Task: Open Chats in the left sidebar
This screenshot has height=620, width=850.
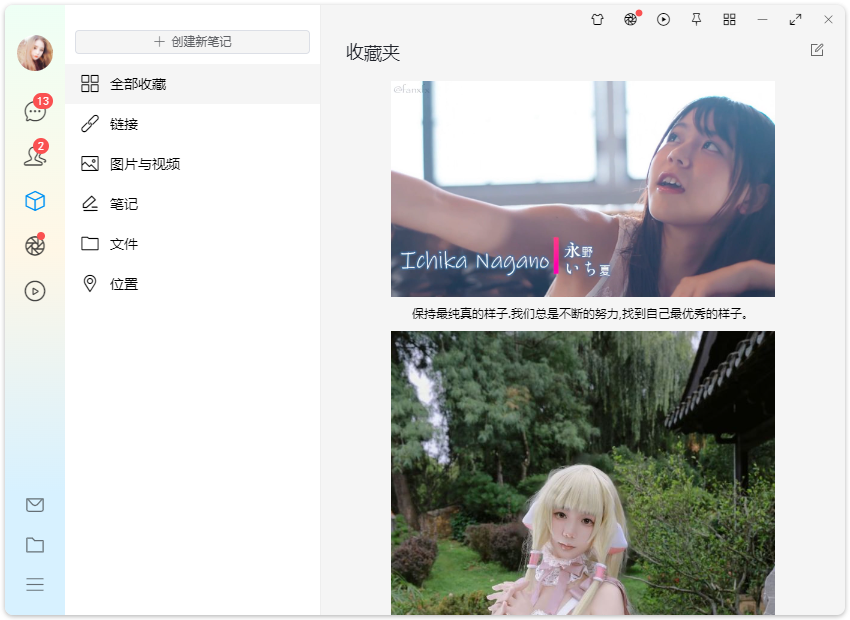Action: pyautogui.click(x=34, y=109)
